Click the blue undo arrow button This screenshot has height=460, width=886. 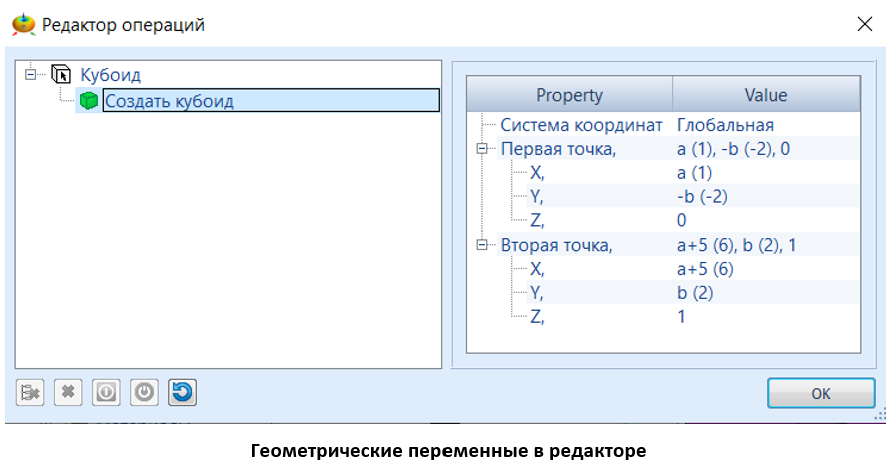tap(182, 392)
